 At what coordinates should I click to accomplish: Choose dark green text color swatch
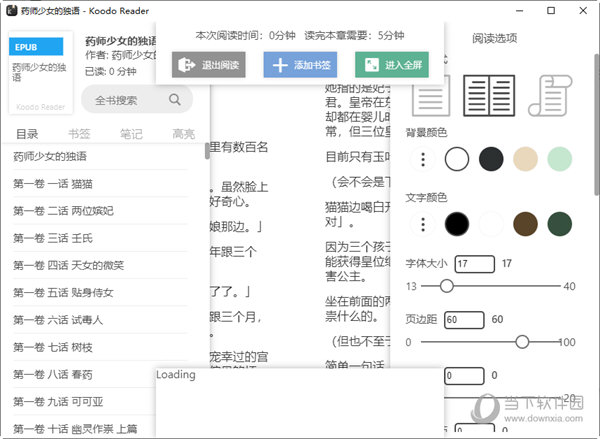559,224
